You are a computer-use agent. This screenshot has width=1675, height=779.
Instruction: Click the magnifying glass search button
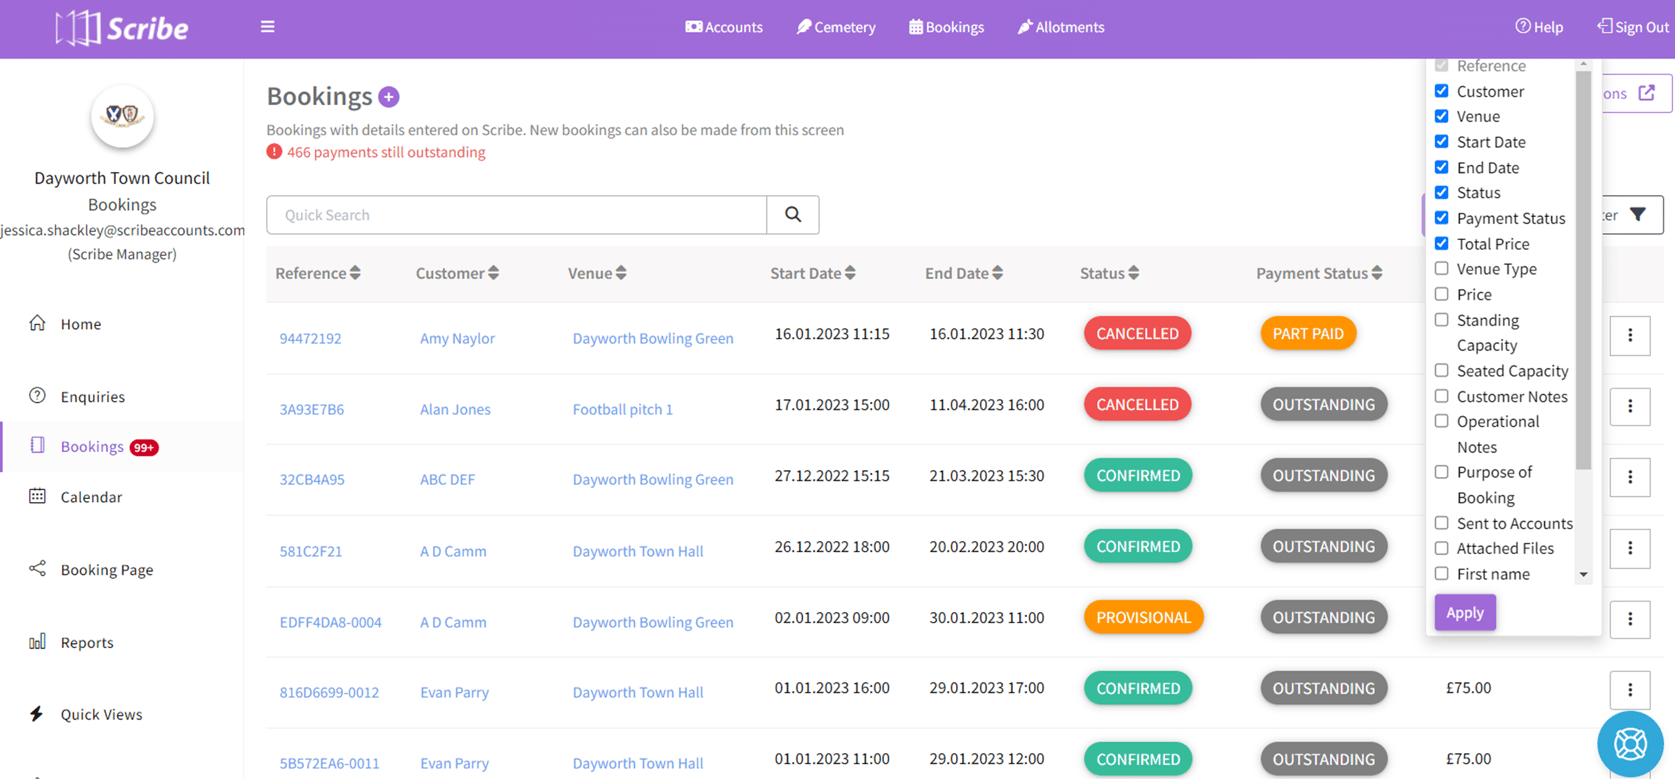pyautogui.click(x=793, y=215)
